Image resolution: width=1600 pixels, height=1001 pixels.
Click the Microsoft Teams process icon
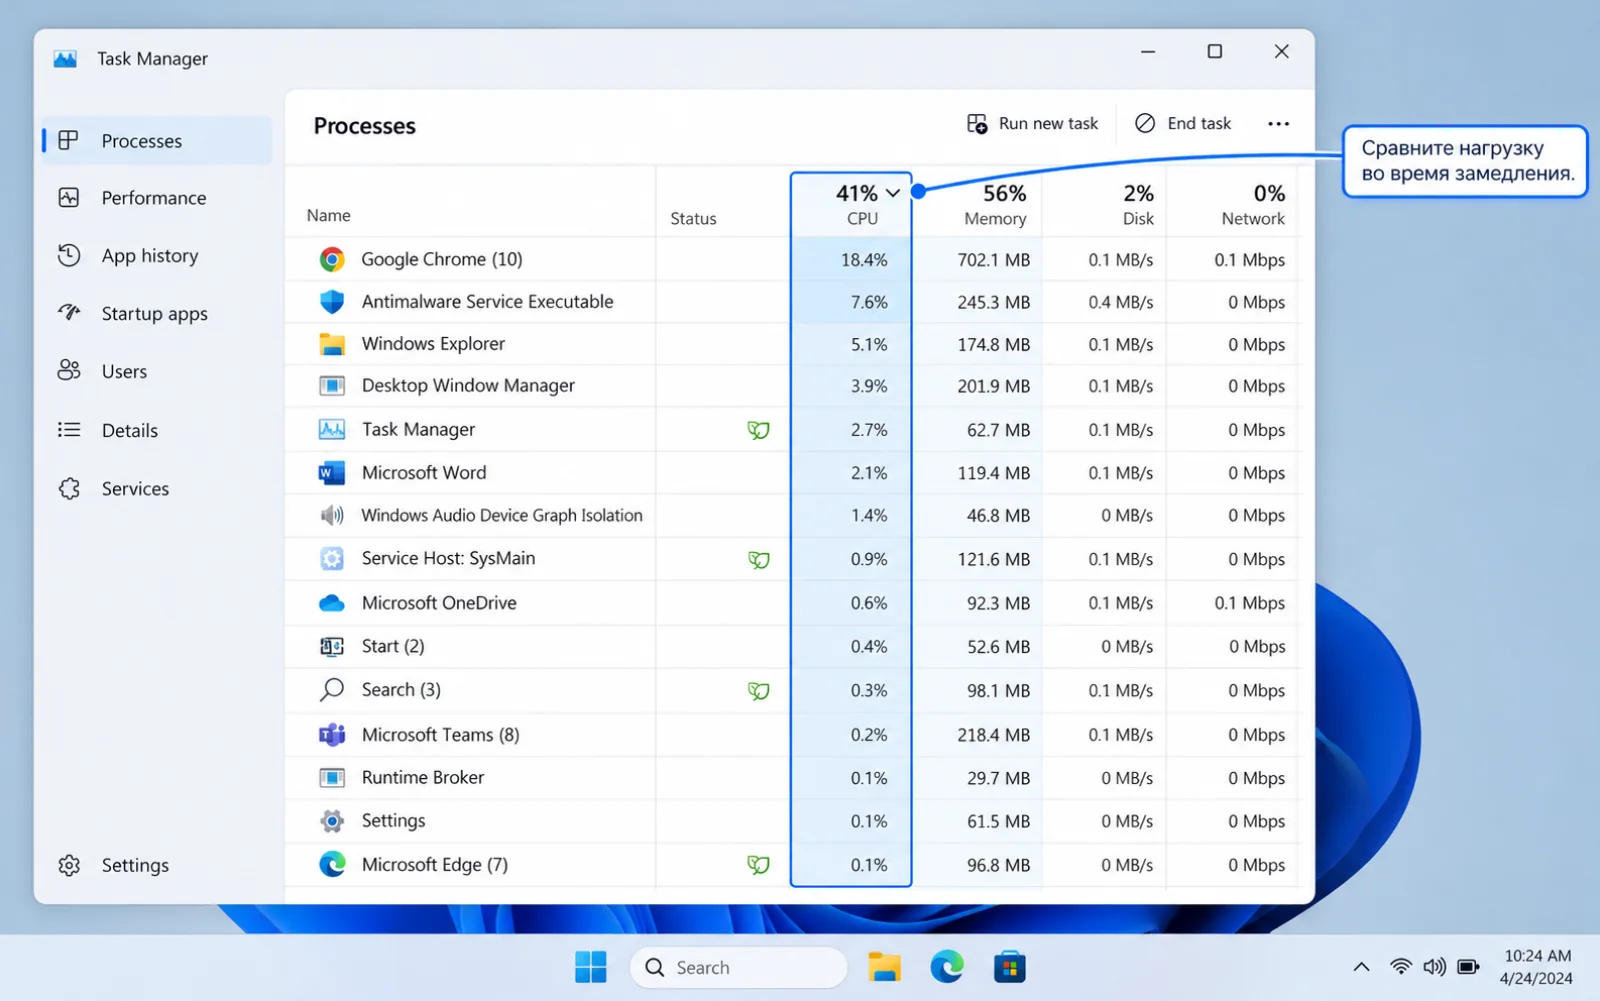pyautogui.click(x=332, y=735)
